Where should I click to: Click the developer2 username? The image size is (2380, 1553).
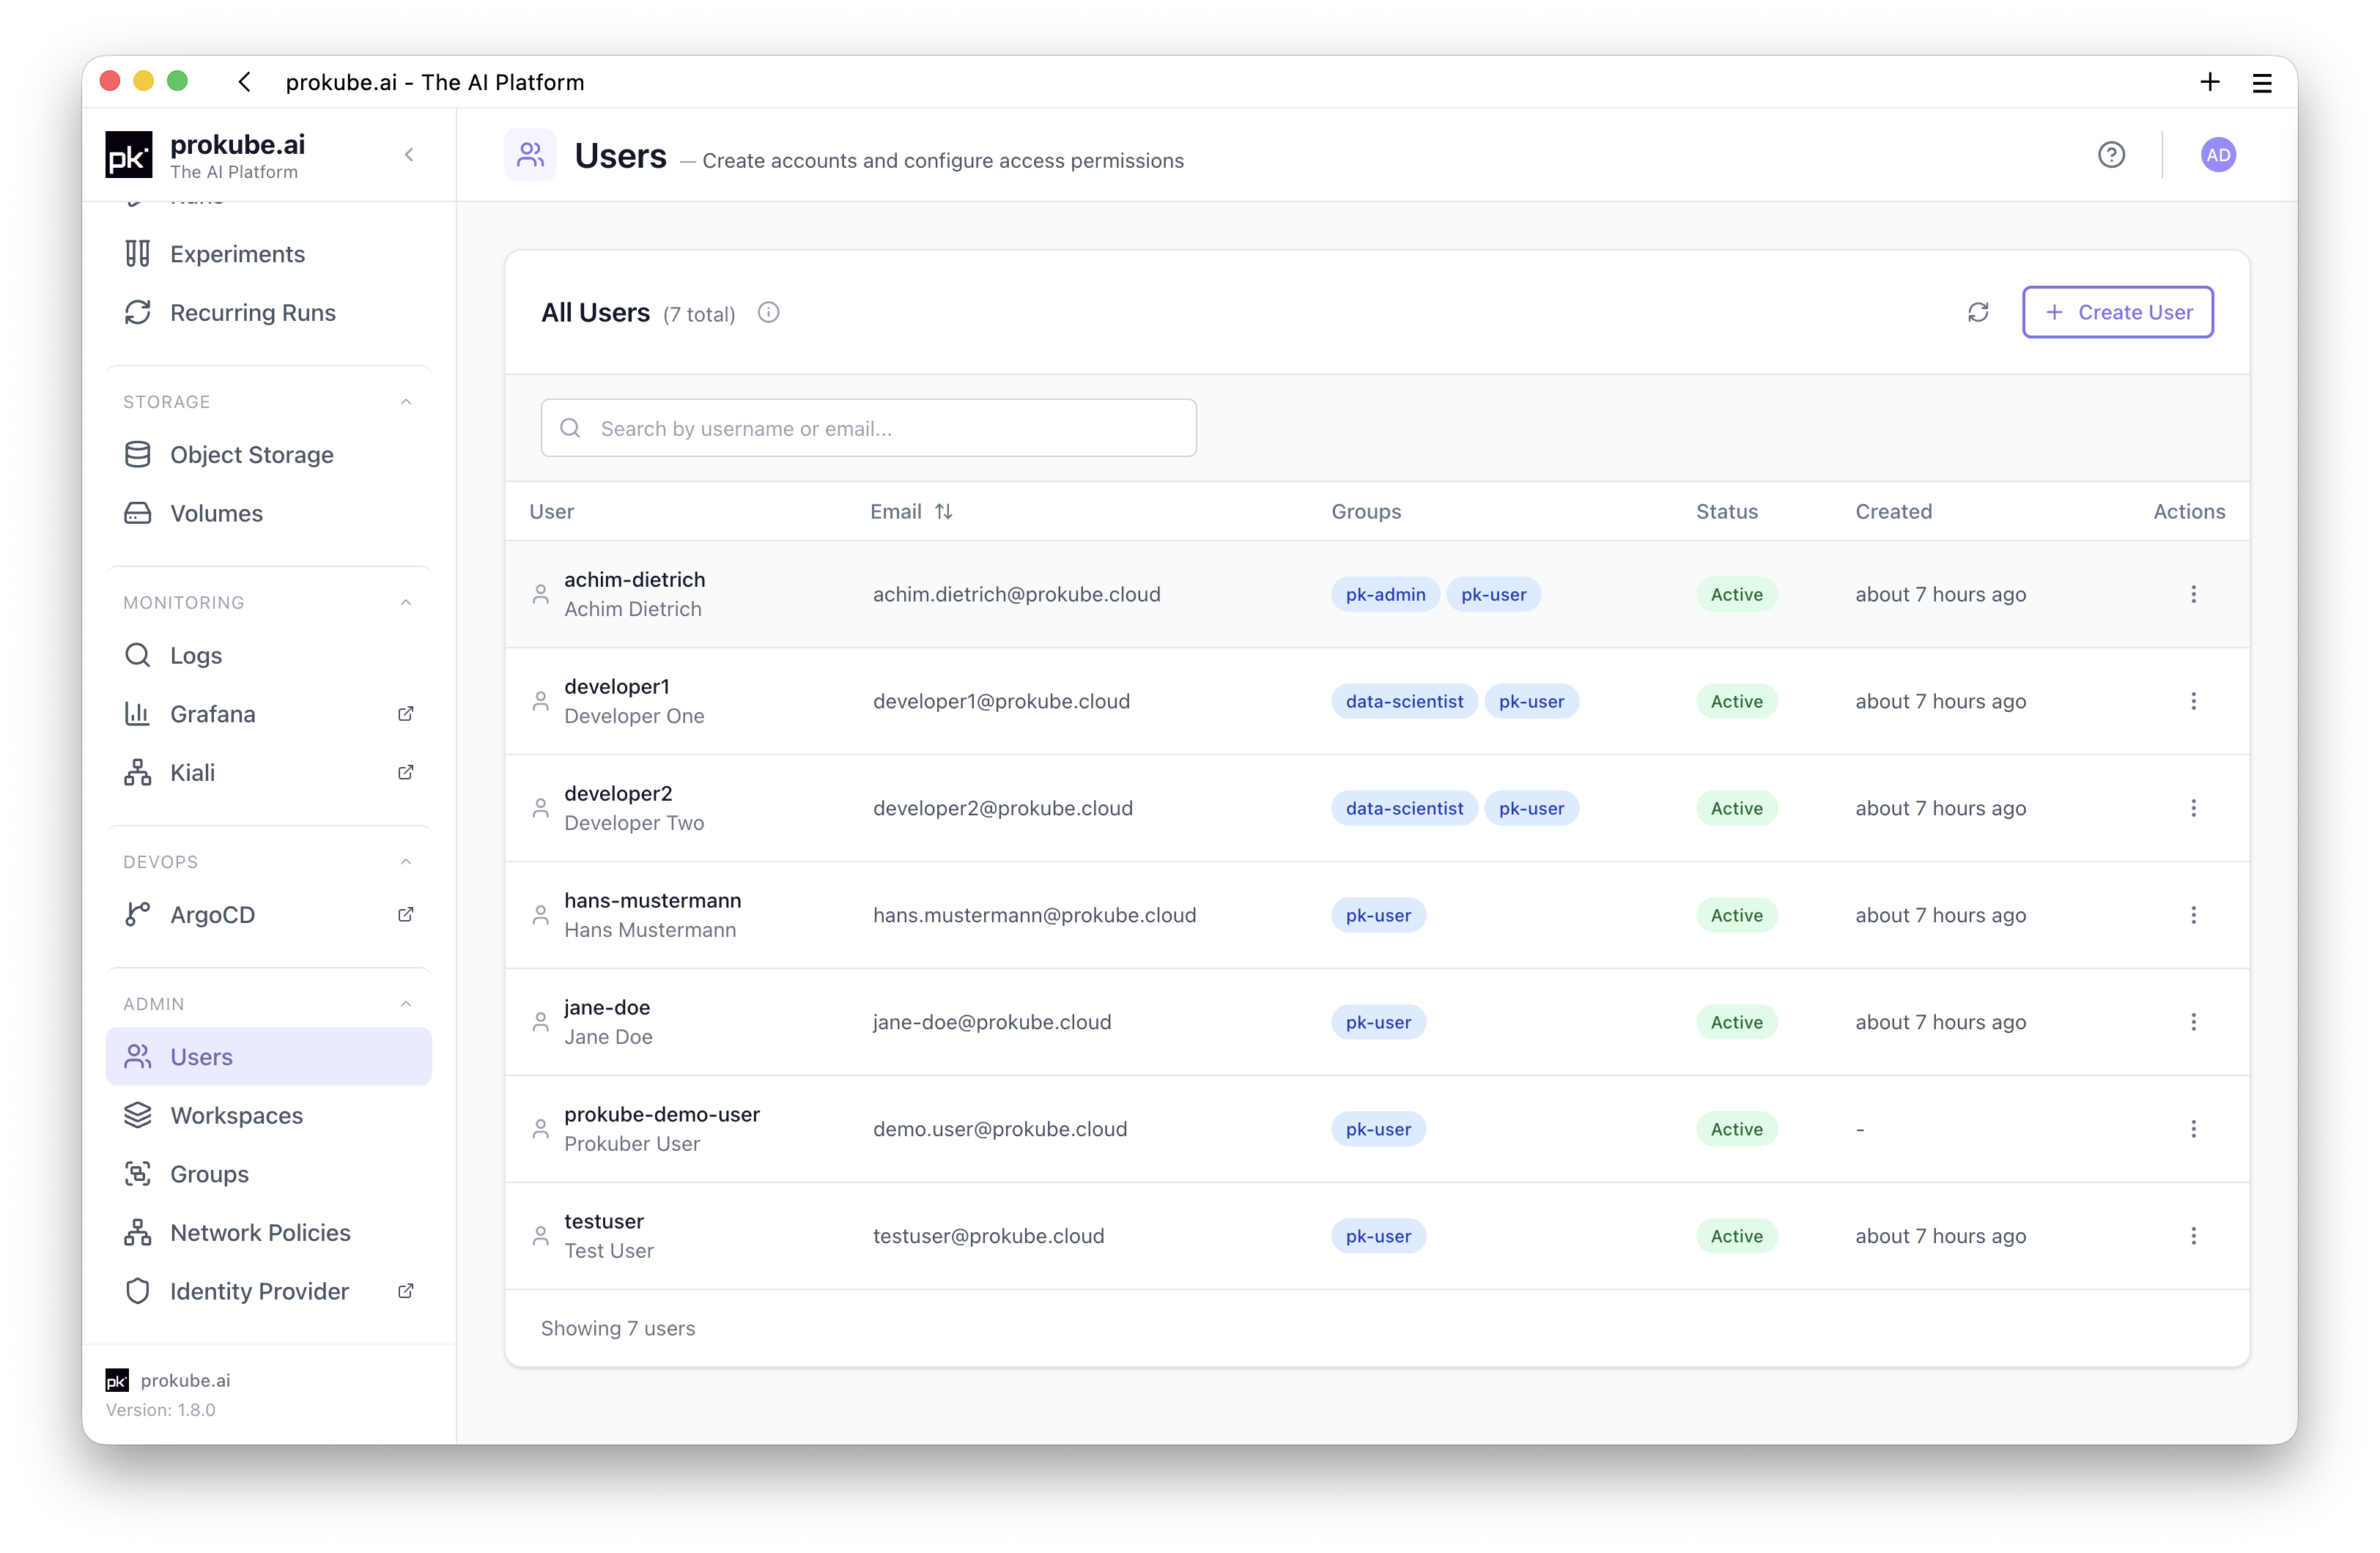(x=618, y=793)
